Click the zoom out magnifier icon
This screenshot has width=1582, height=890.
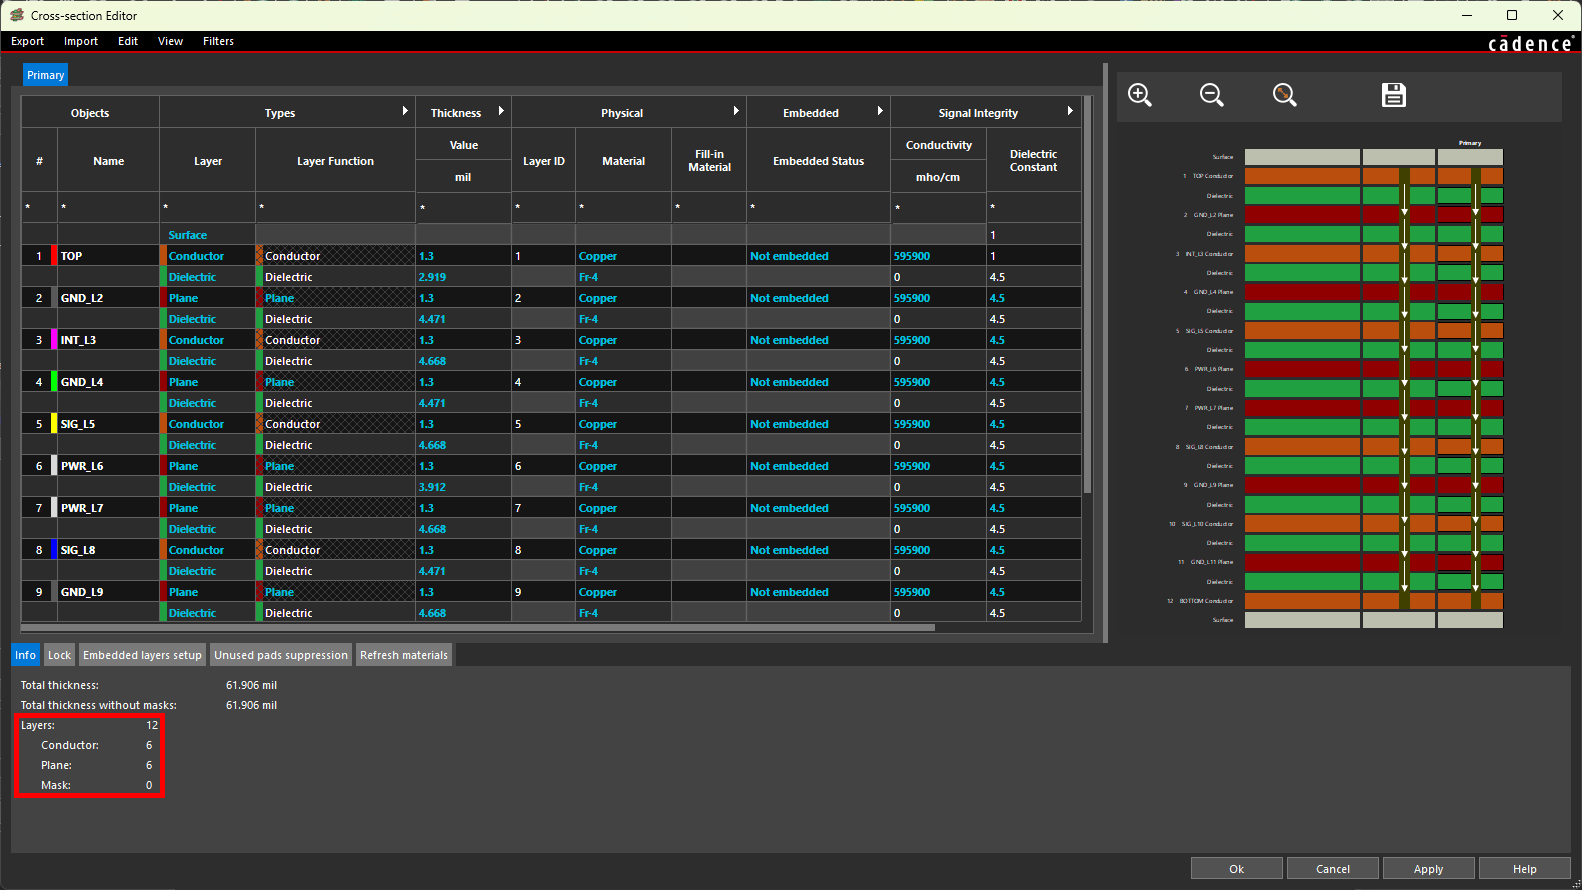point(1212,95)
